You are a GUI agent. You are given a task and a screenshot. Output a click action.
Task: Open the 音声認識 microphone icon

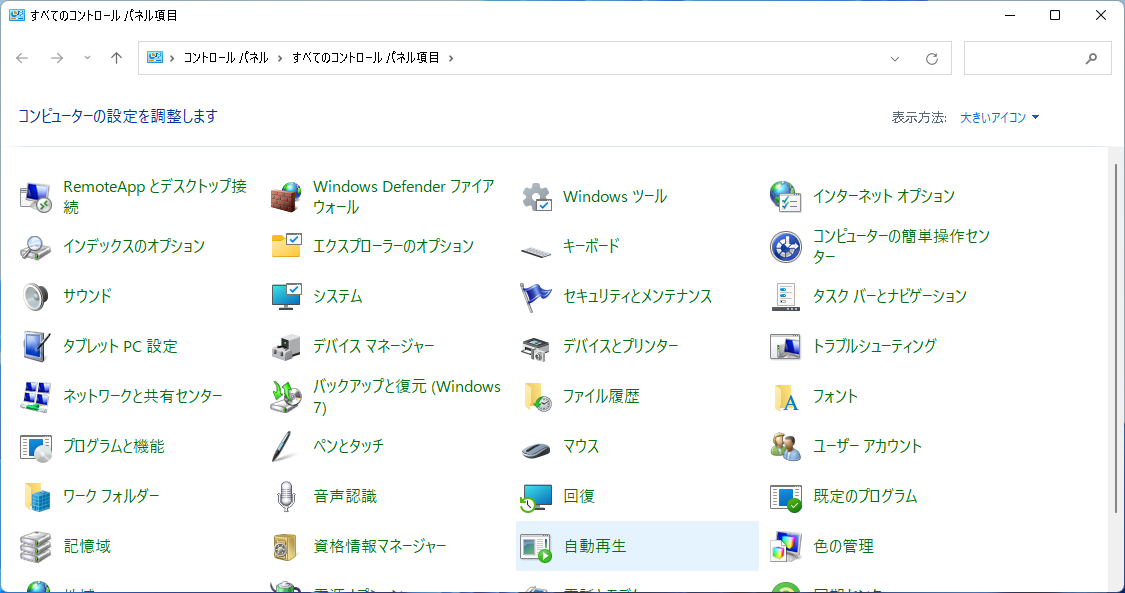click(286, 496)
